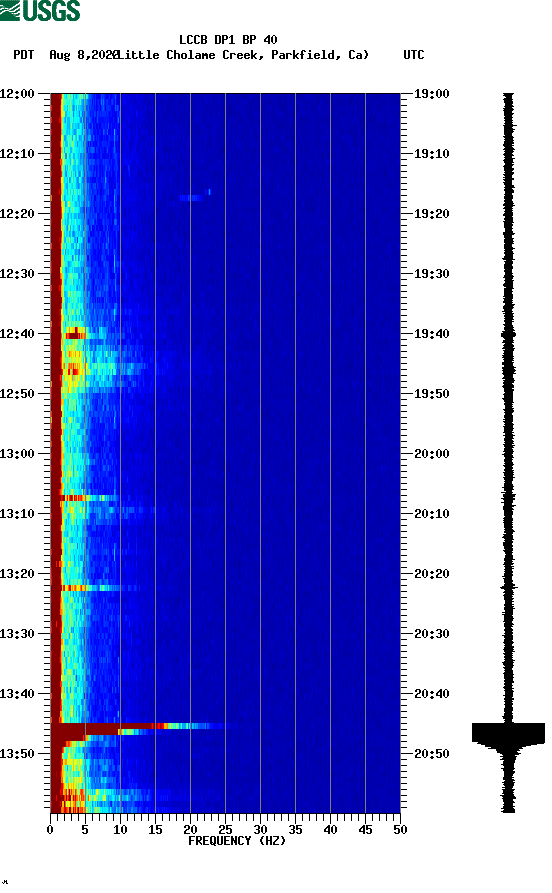Screen dimensions: 552x893
Task: Click the 5 Hz frequency axis label
Action: 85,830
